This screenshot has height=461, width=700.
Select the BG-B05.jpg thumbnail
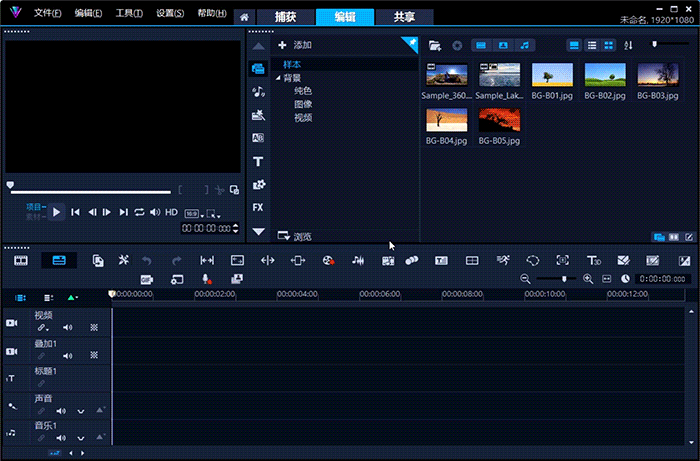point(499,121)
